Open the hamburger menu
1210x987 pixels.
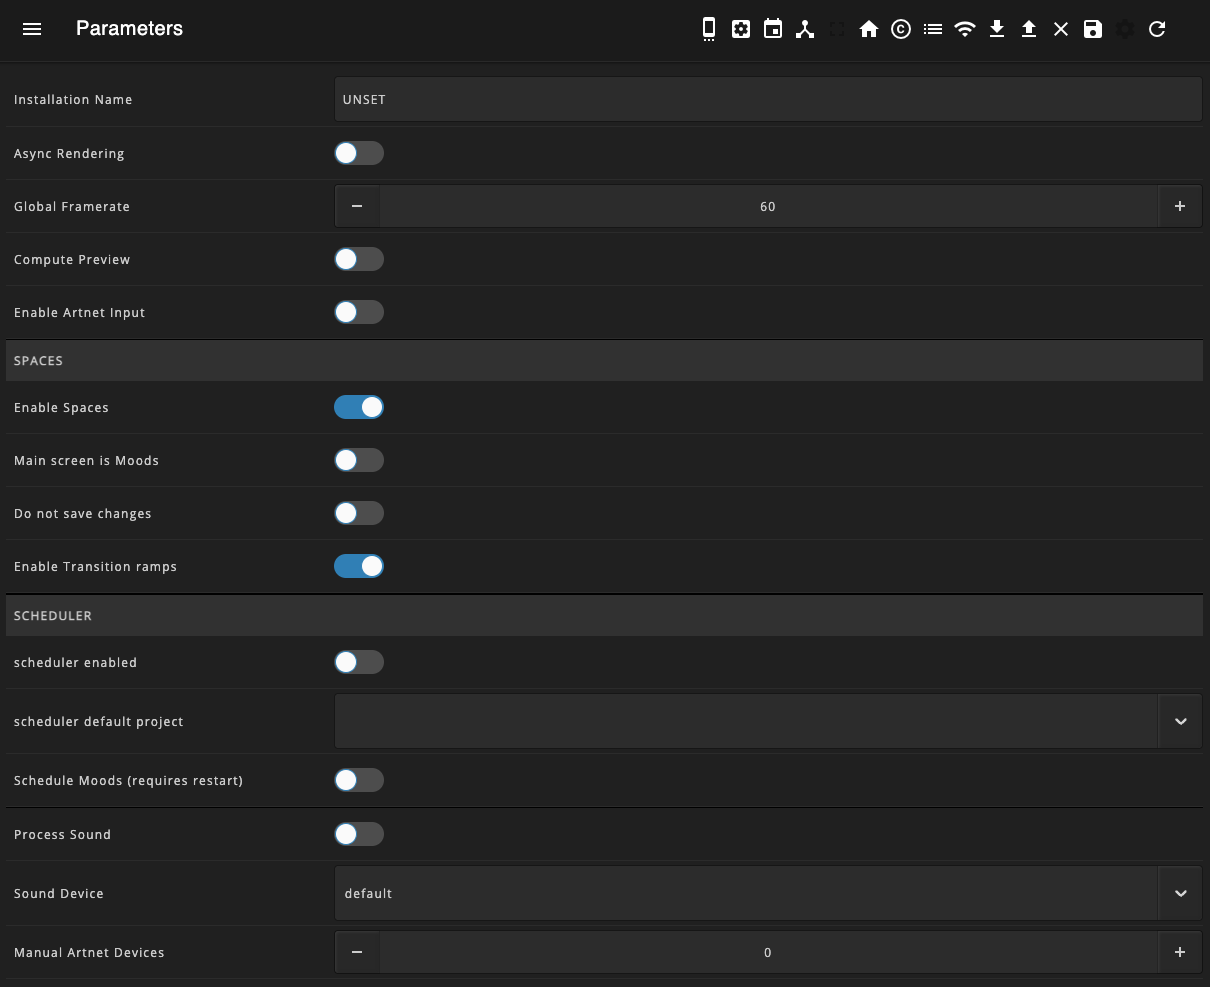pos(32,29)
